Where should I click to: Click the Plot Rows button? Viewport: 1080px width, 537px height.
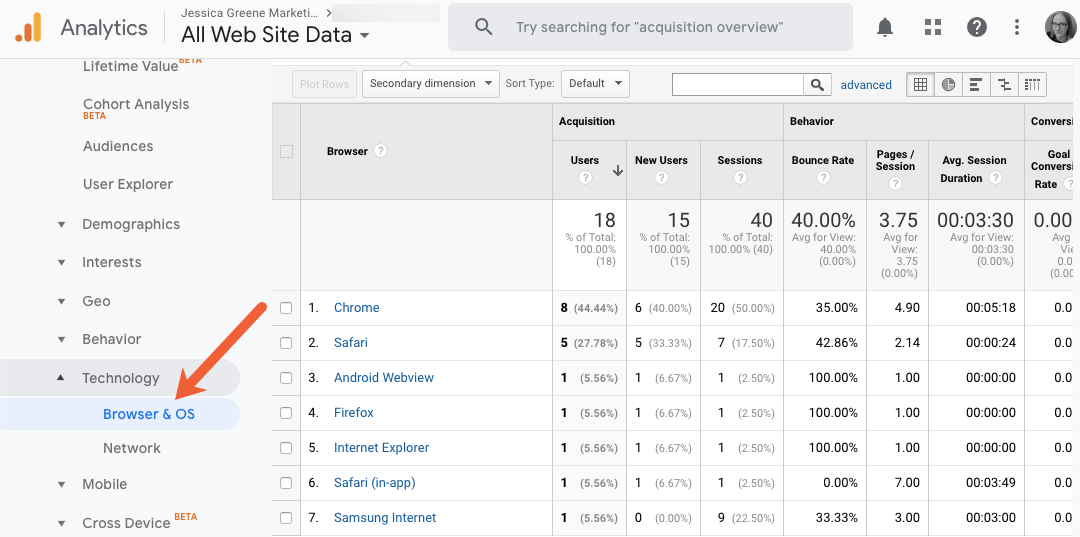click(x=324, y=84)
